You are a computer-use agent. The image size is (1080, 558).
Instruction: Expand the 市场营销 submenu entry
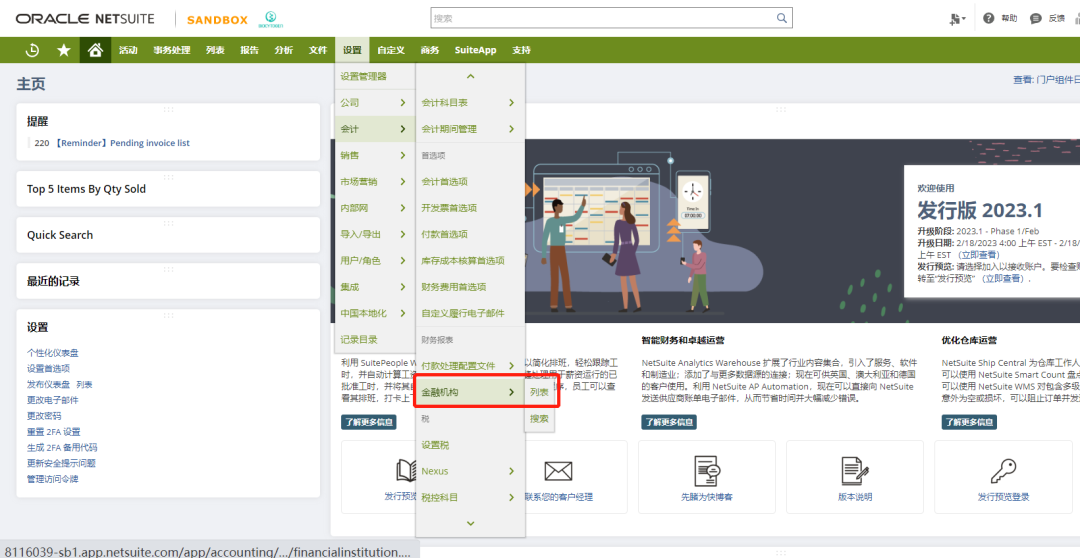pos(375,182)
